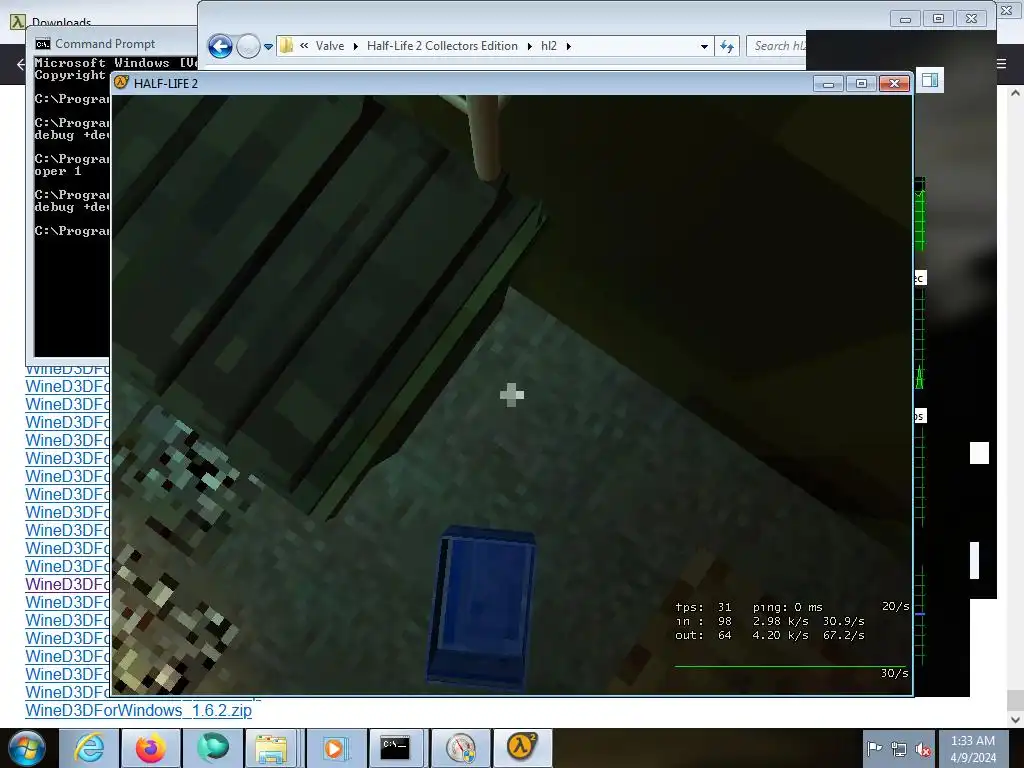
Task: Download WineD3DForWindows_1.6.2.zip link
Action: click(x=138, y=710)
